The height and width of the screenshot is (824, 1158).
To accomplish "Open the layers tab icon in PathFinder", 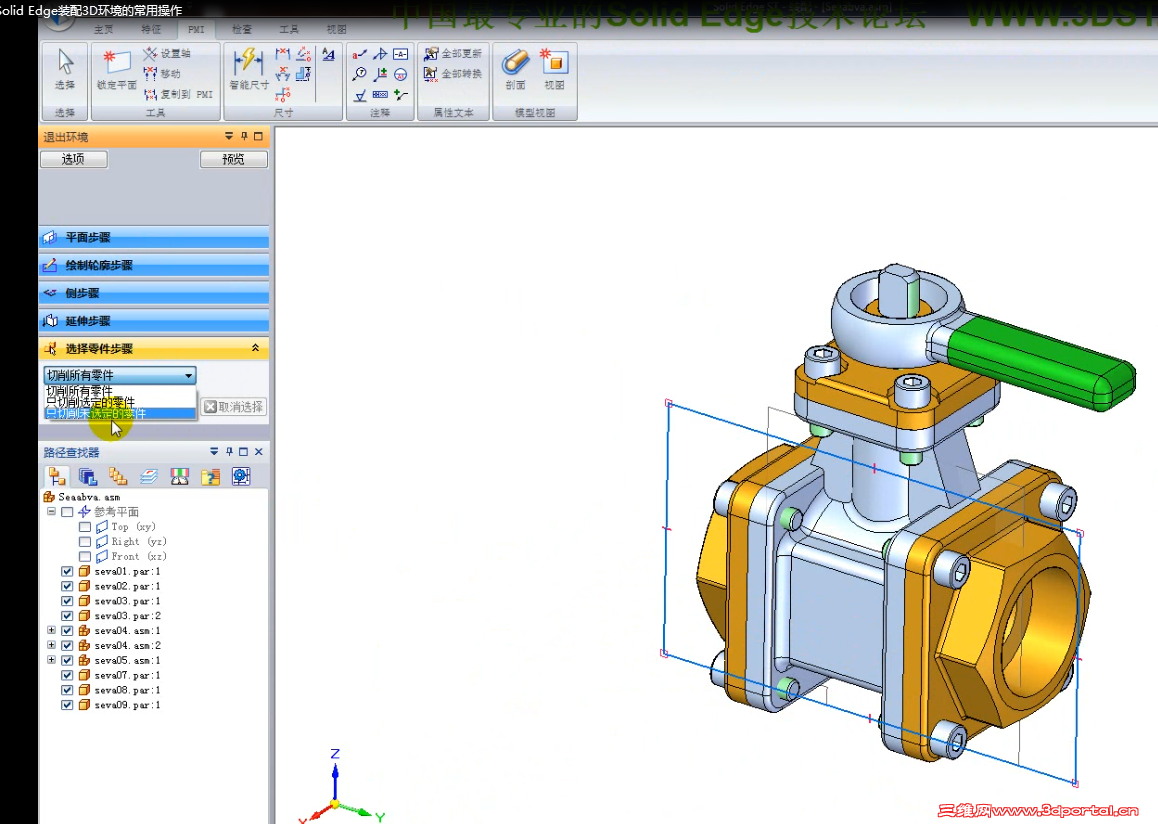I will coord(148,476).
